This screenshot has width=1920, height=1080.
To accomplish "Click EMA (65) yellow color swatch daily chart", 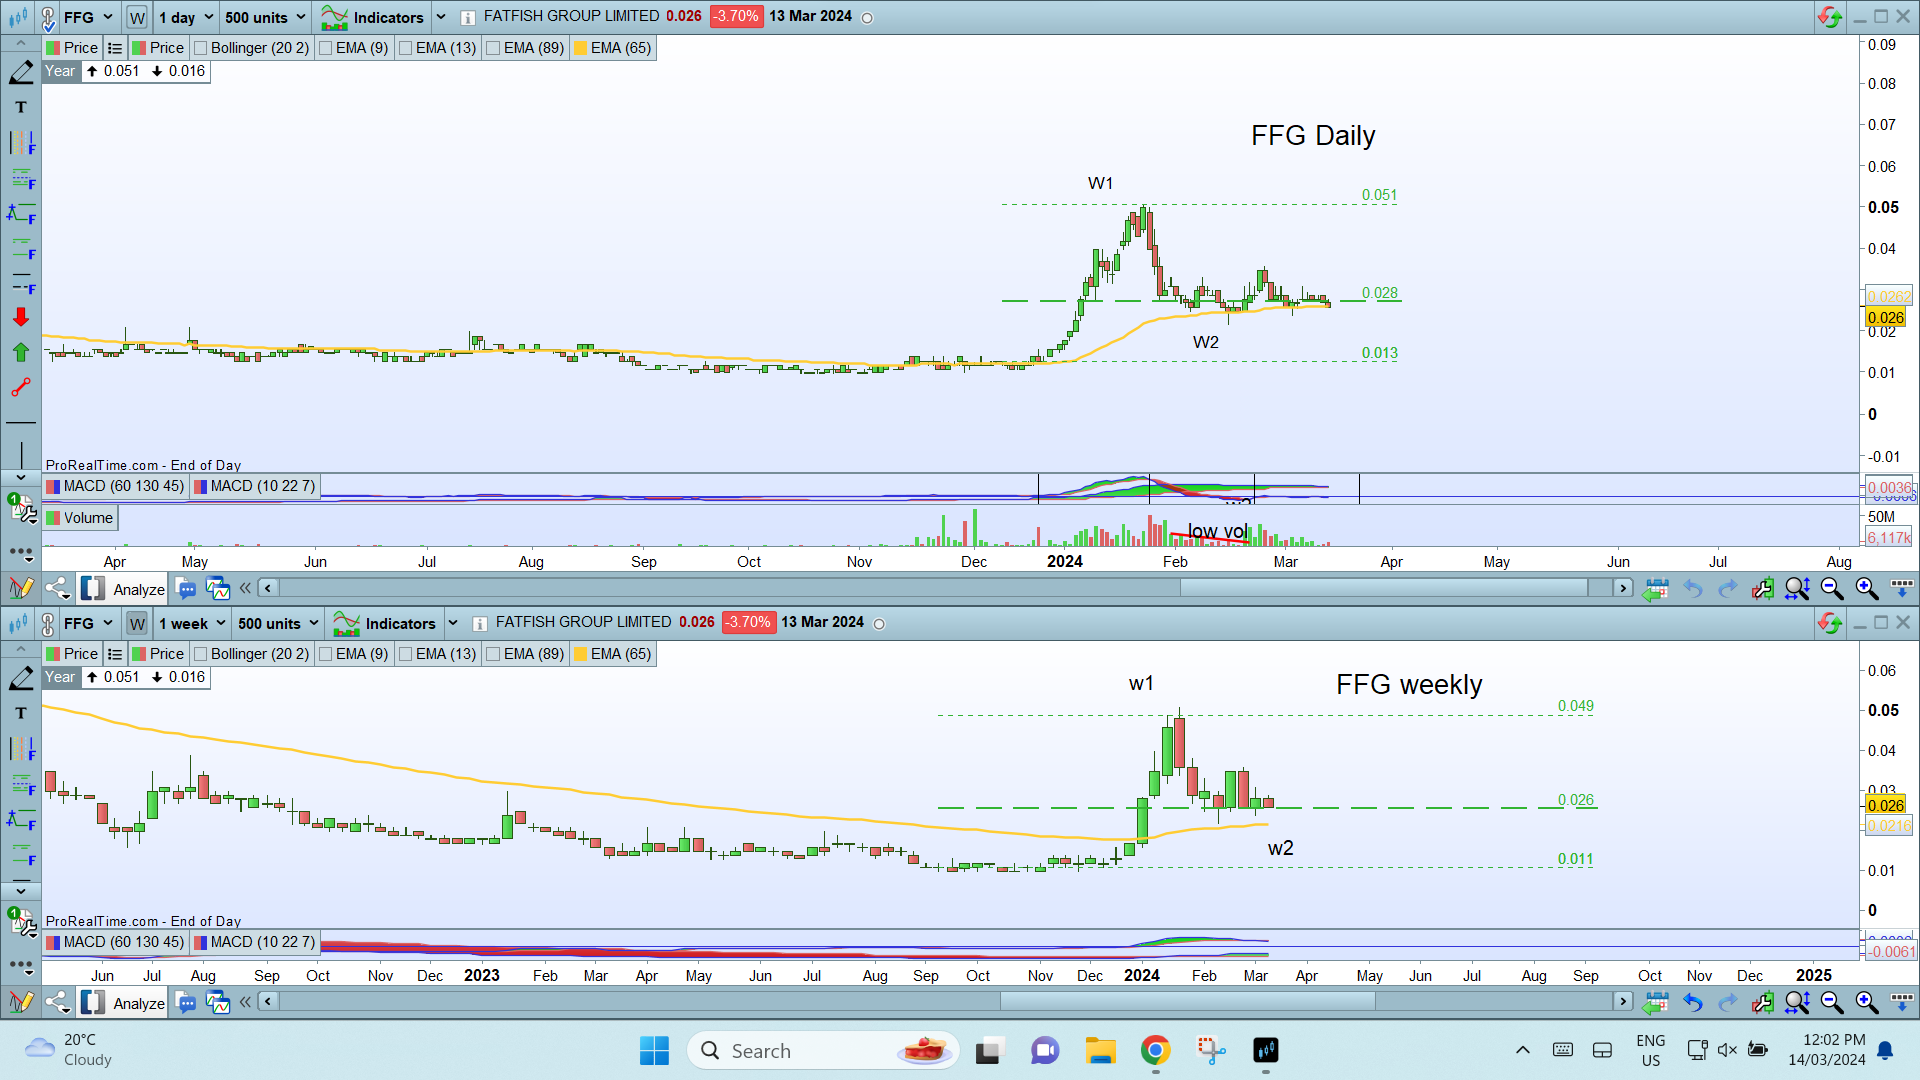I will tap(581, 48).
